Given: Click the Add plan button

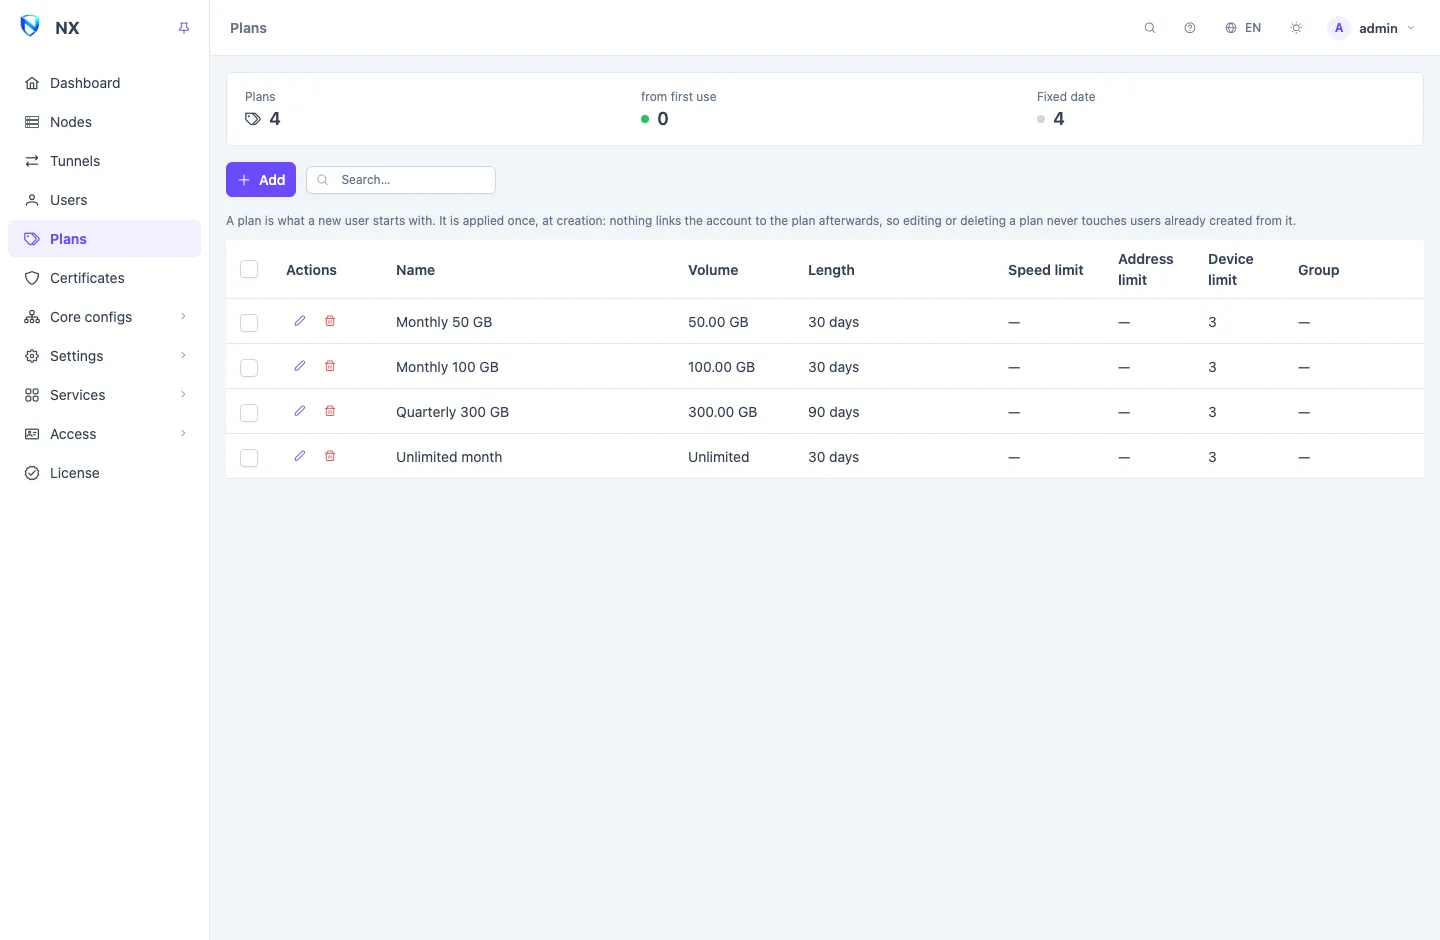Looking at the screenshot, I should click(261, 180).
